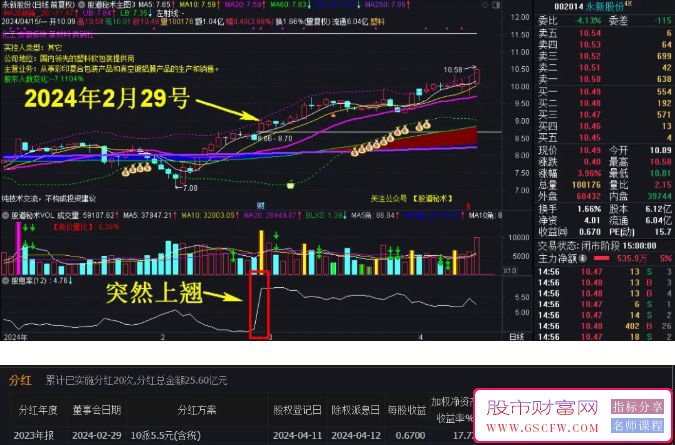This screenshot has width=675, height=445.
Task: Click the 每股收益 column header
Action: pos(407,410)
